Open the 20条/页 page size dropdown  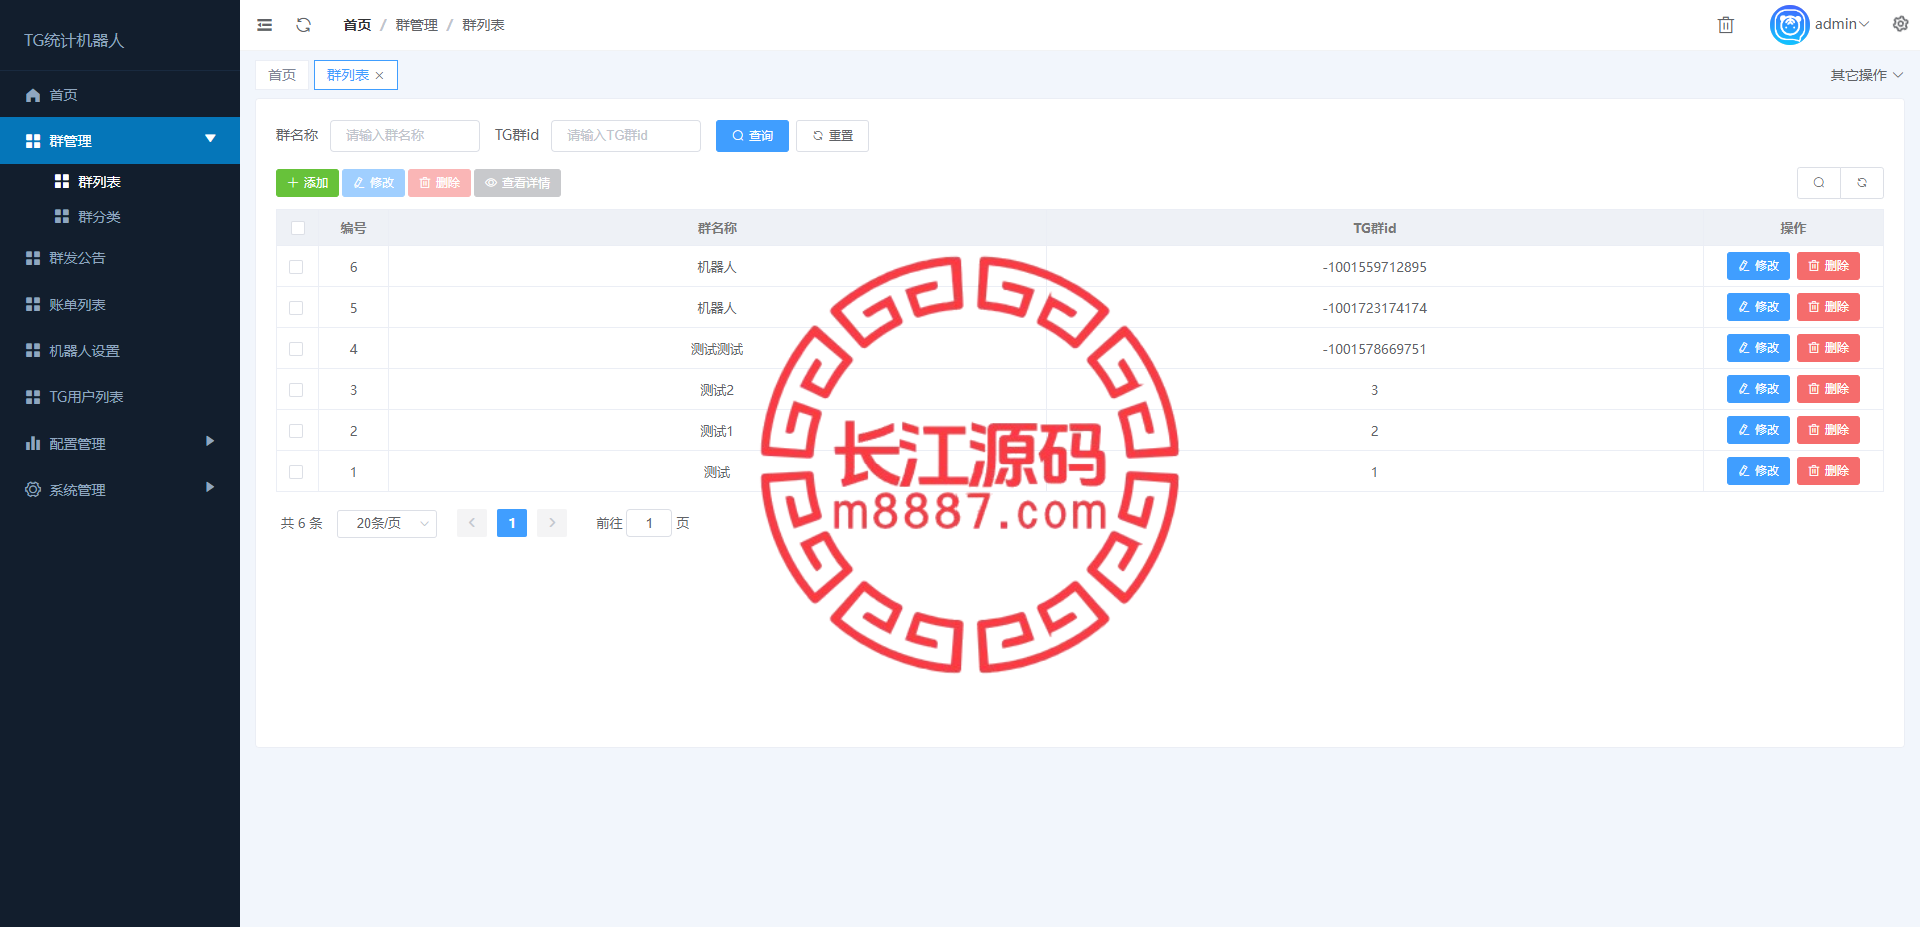click(387, 523)
